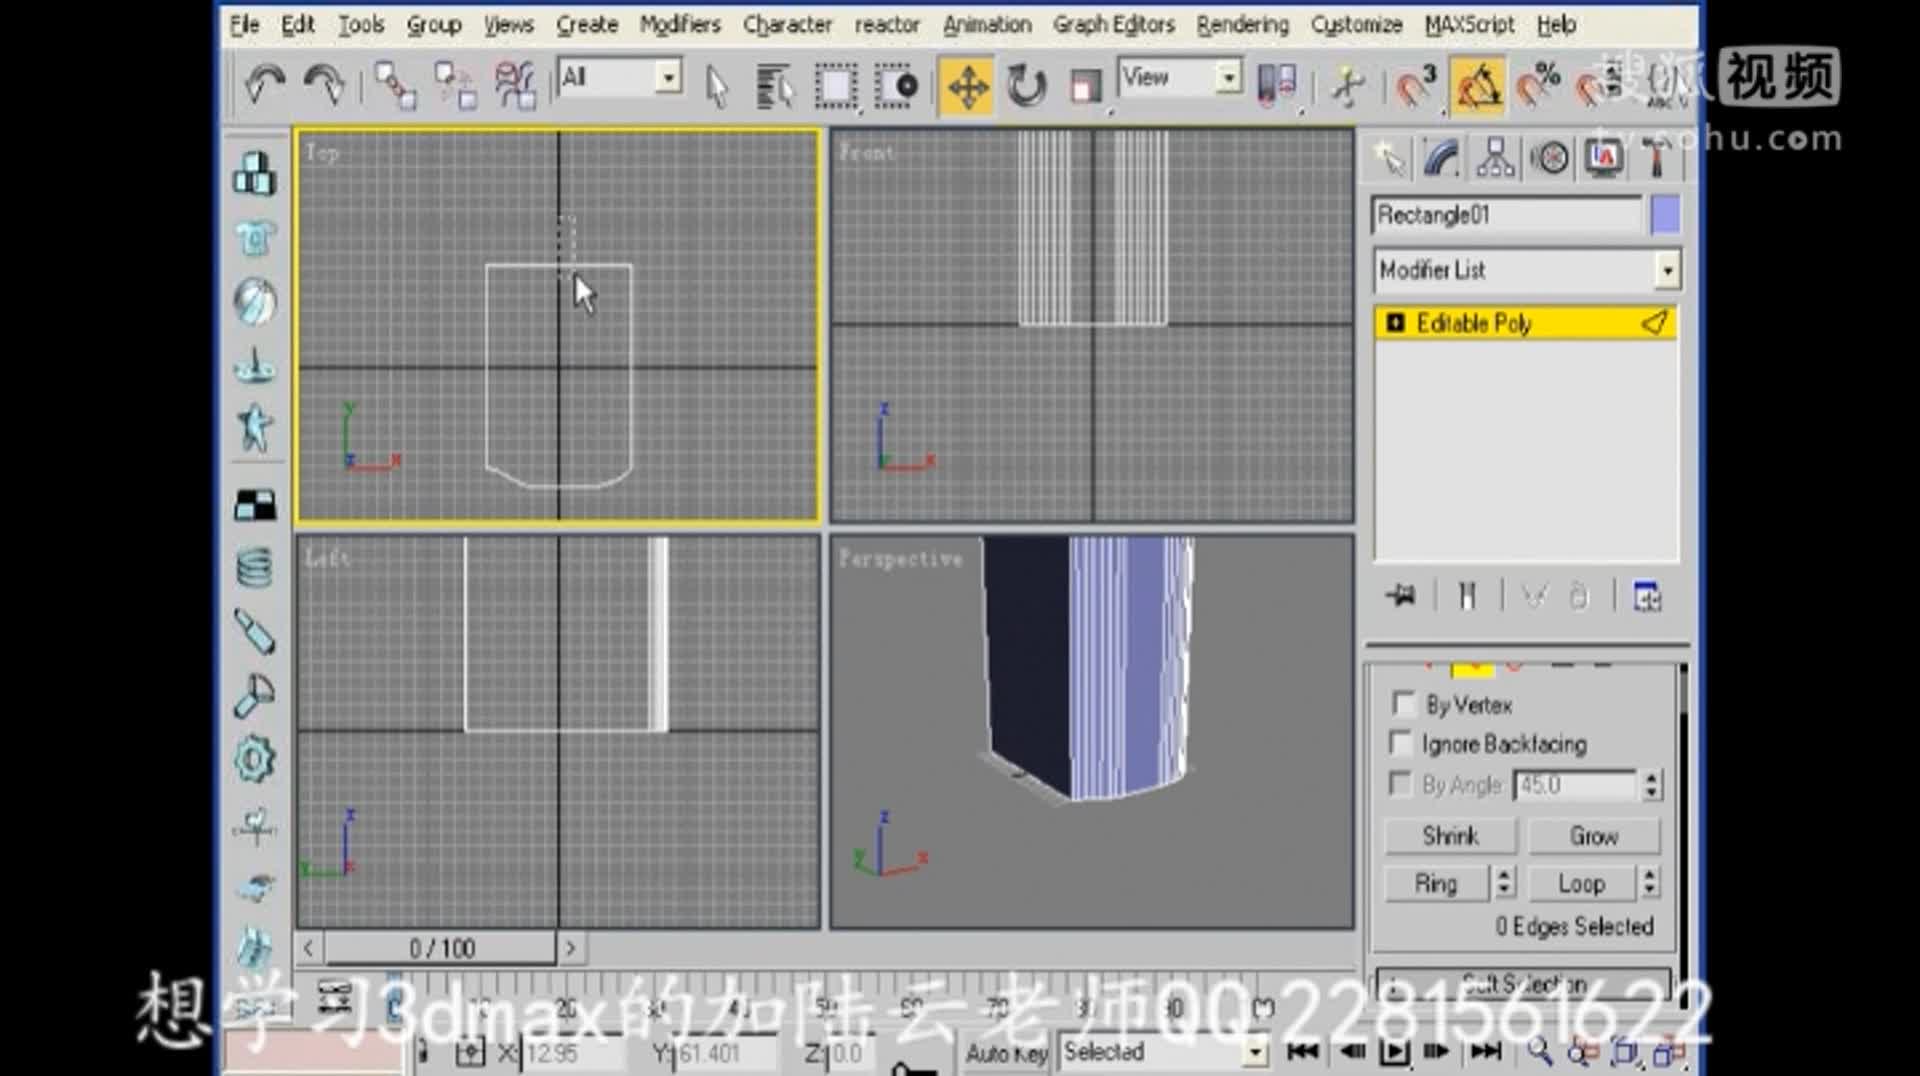
Task: Open the Customize menu
Action: [1356, 24]
